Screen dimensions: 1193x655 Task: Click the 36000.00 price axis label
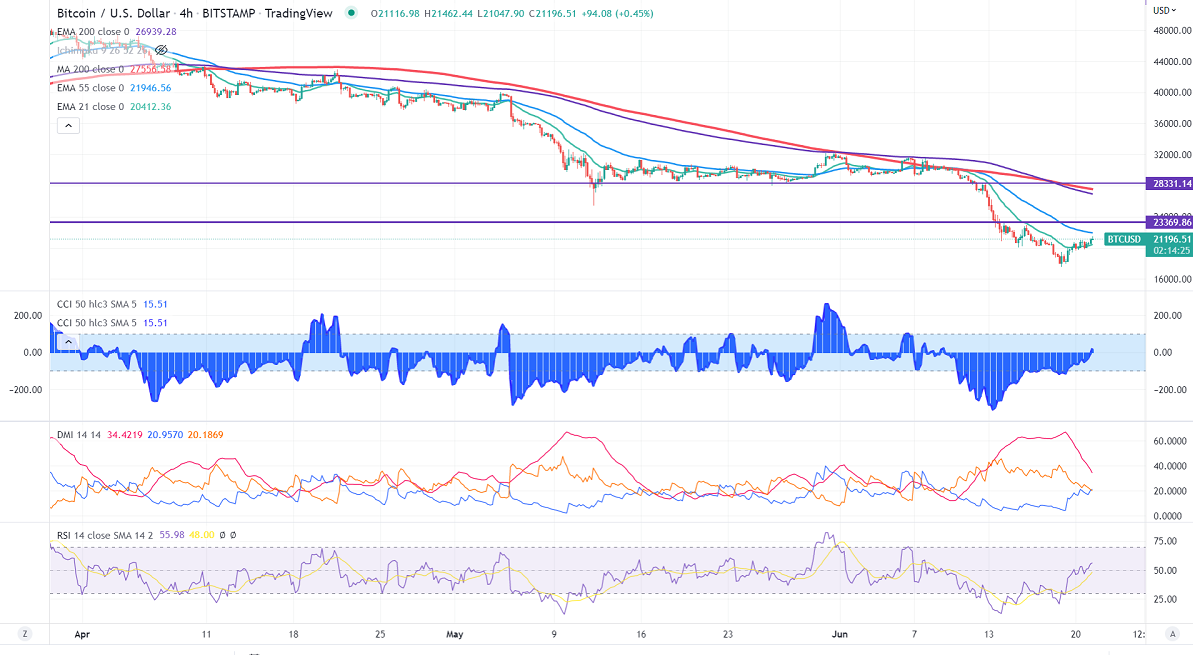1172,124
